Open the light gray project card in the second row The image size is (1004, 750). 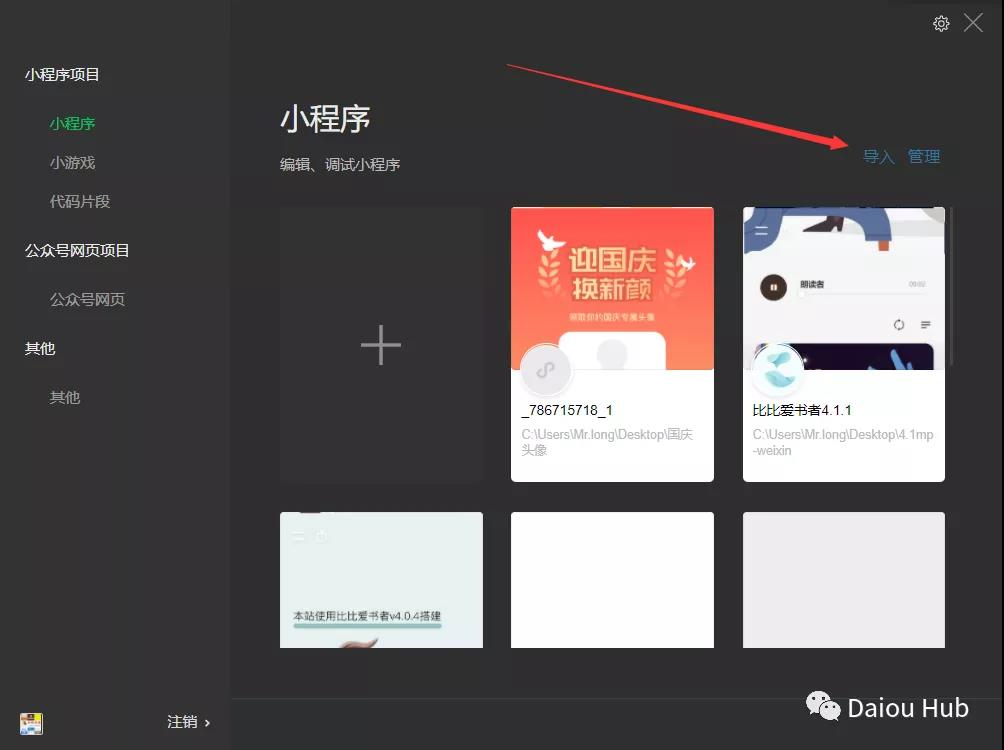pyautogui.click(x=844, y=580)
